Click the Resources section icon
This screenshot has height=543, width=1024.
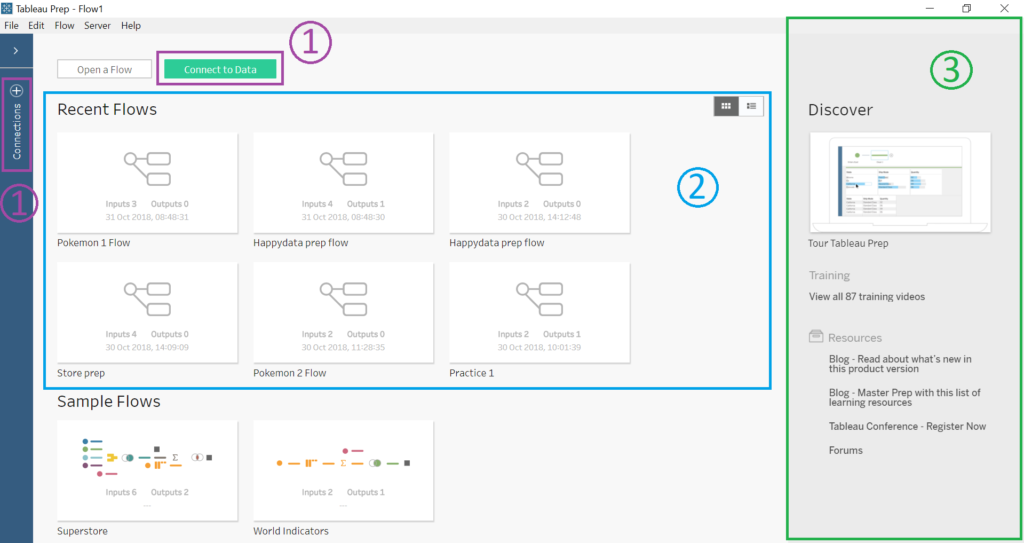click(816, 337)
